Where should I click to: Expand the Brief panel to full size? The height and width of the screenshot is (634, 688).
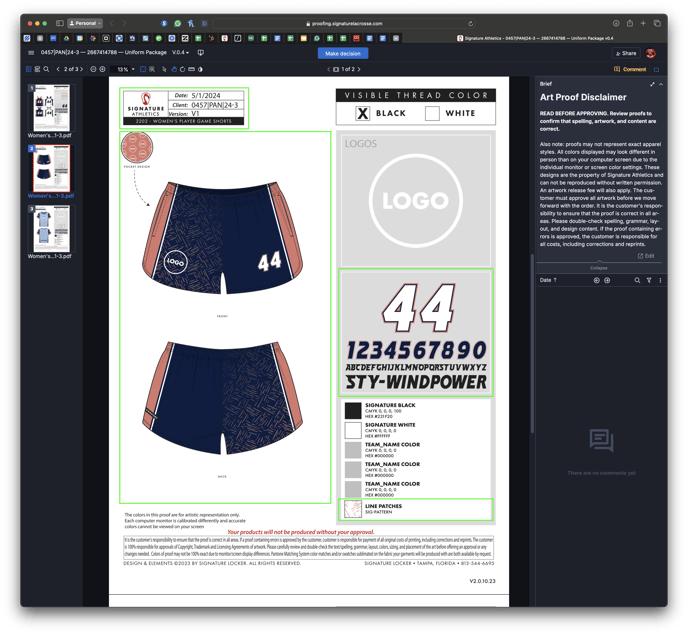tap(652, 84)
